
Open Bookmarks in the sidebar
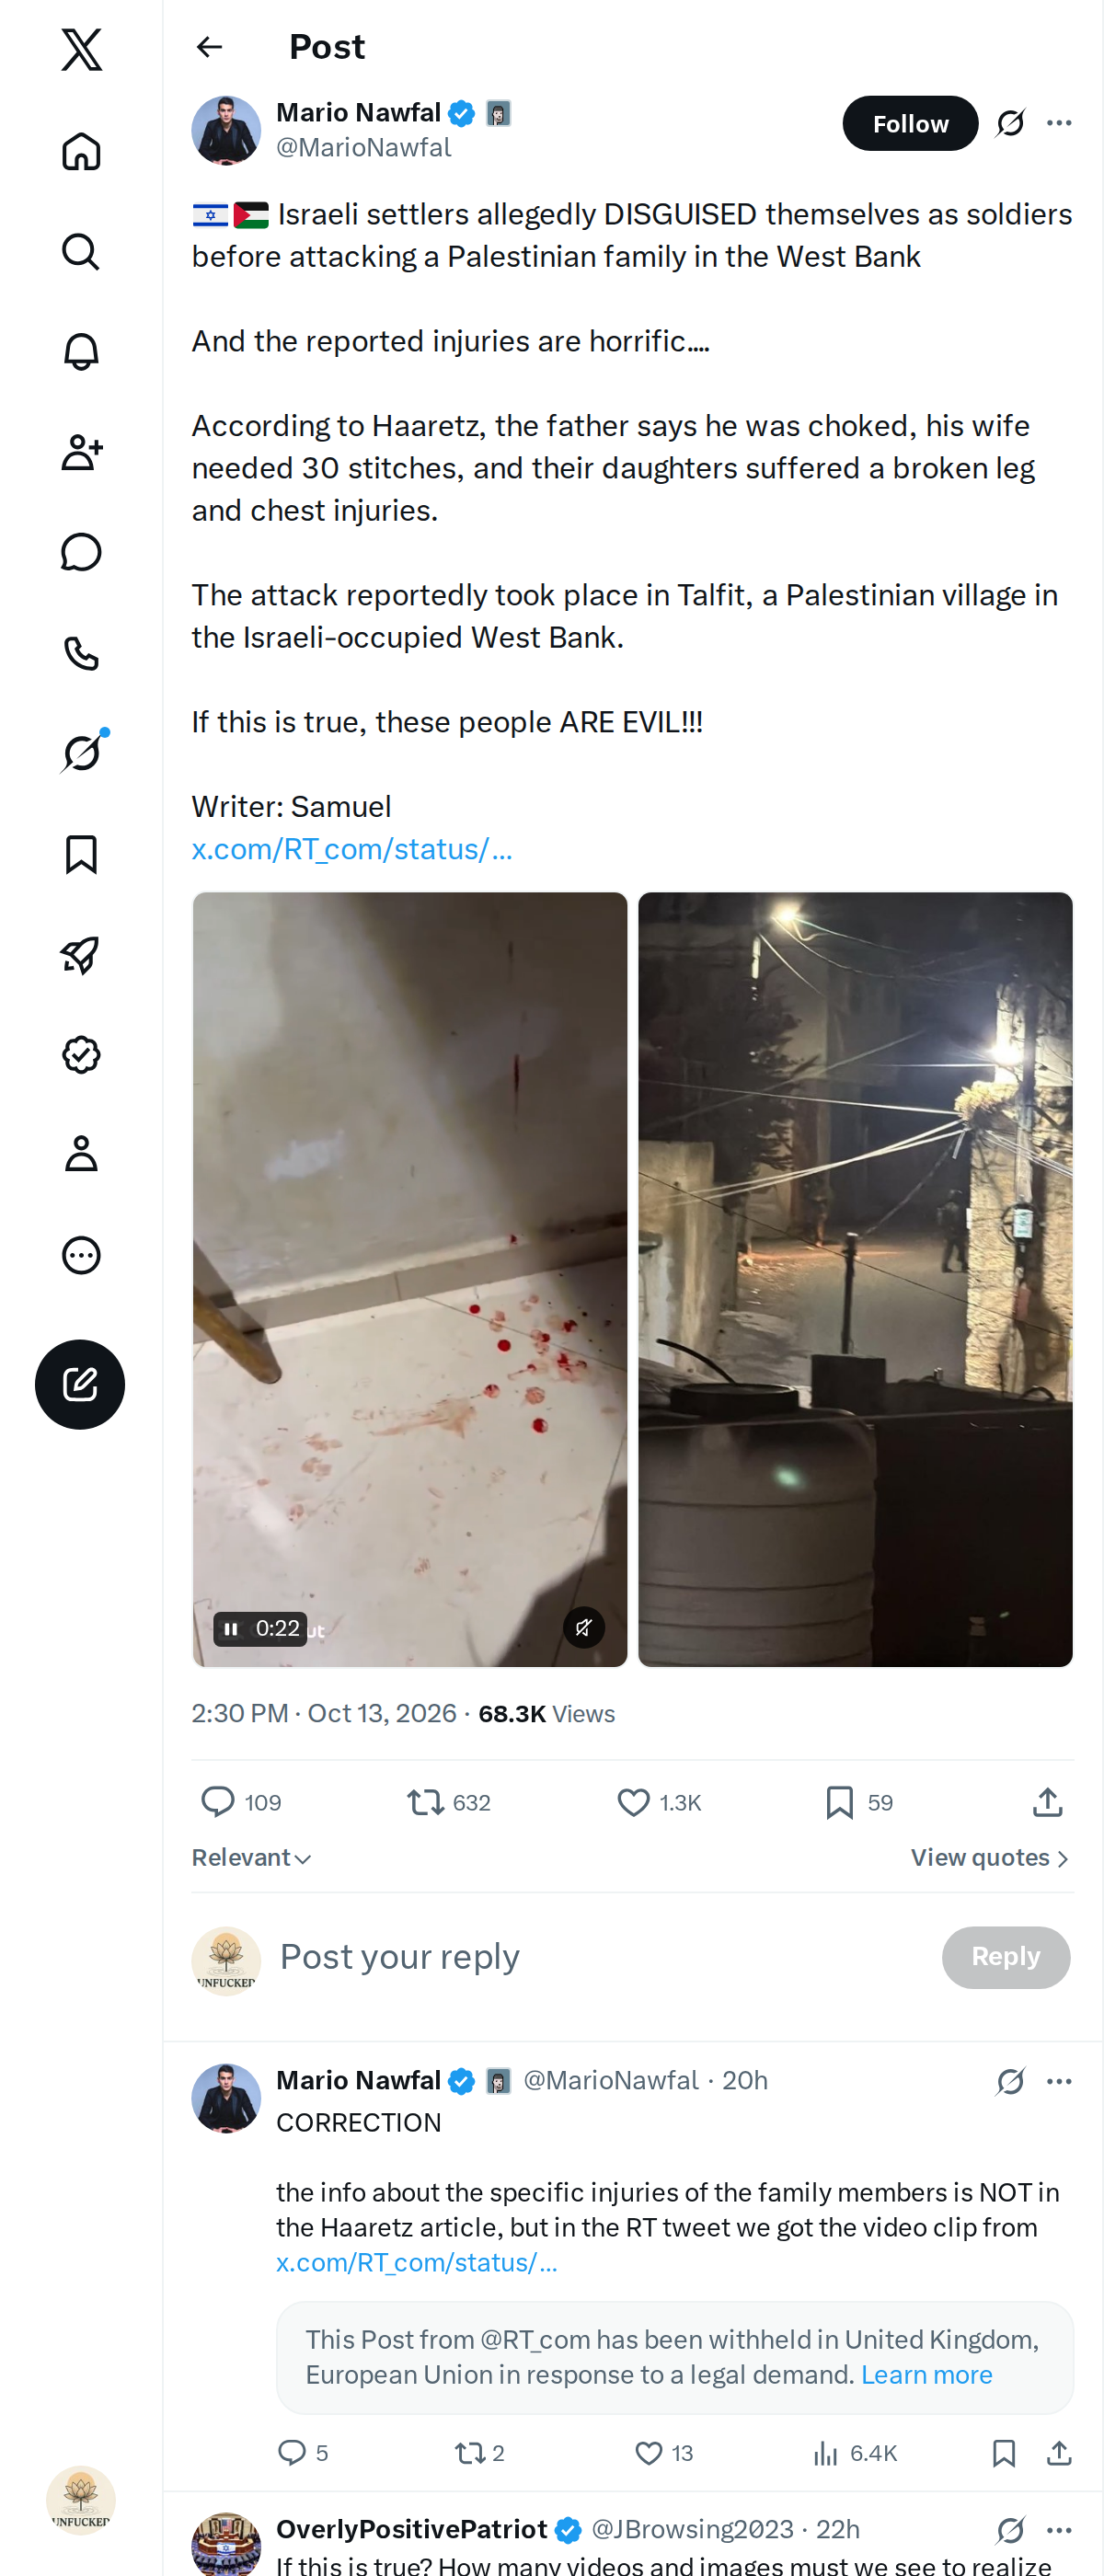[81, 855]
